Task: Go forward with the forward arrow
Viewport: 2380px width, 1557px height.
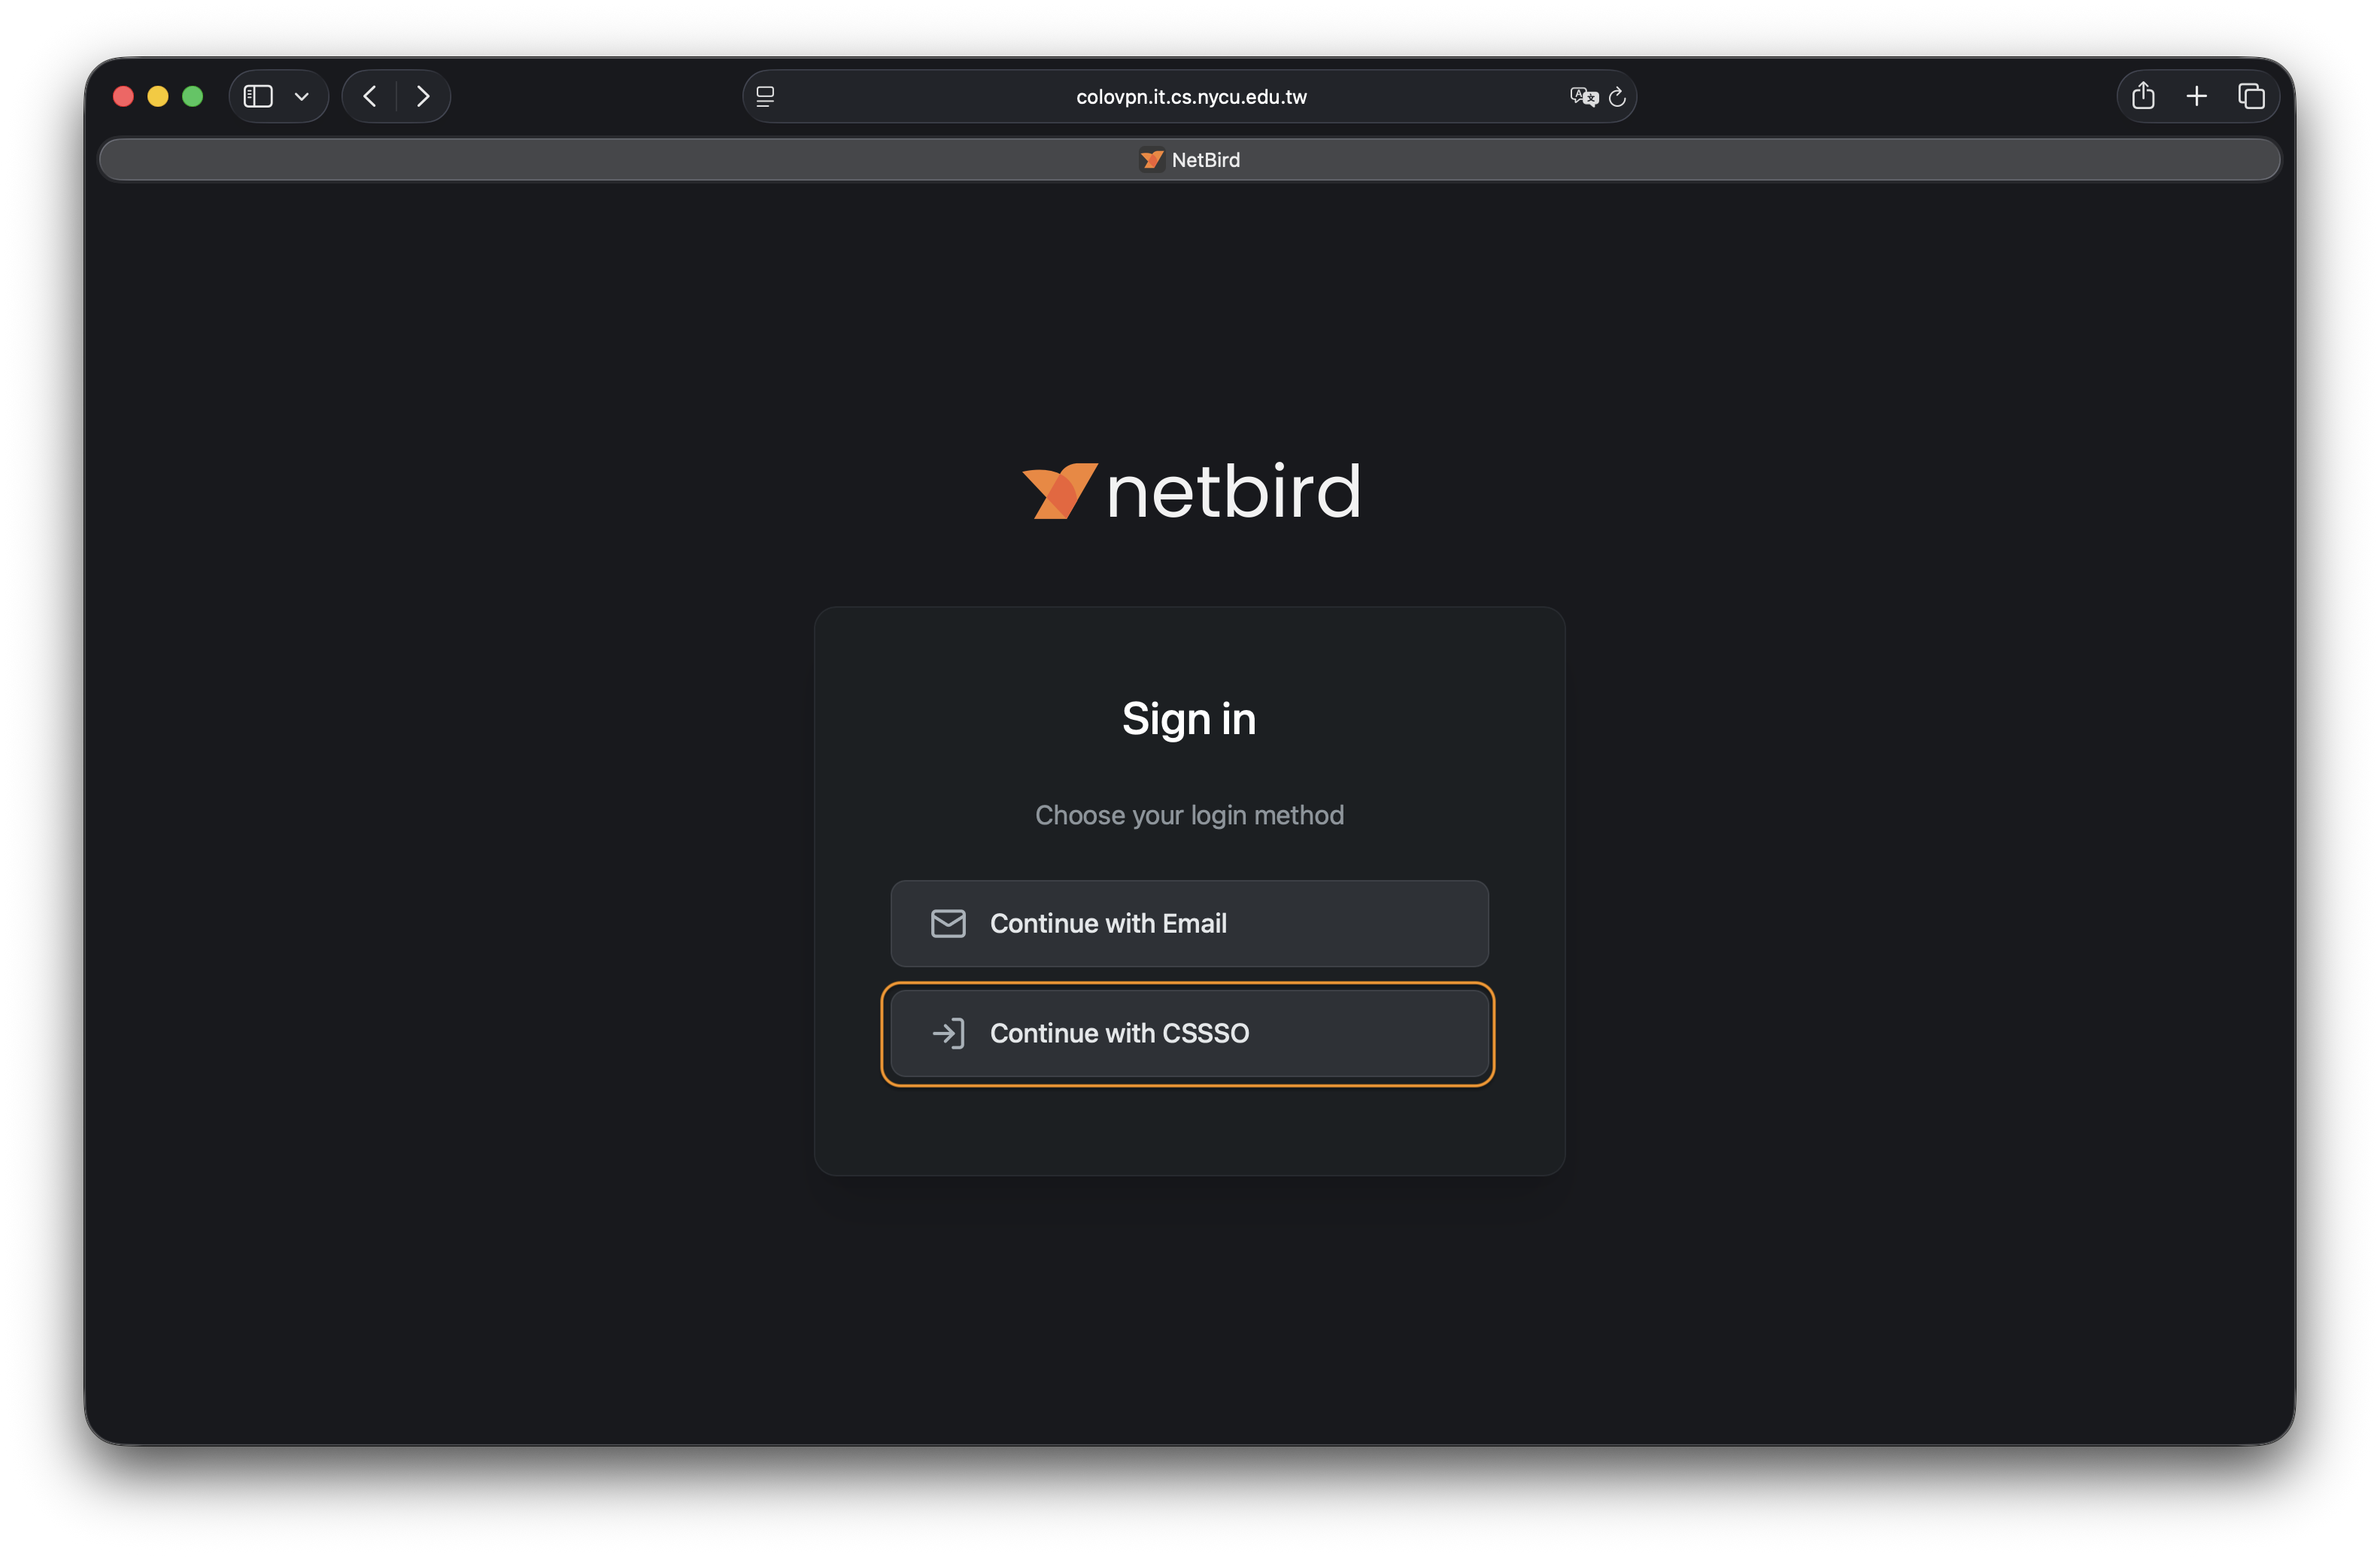Action: [x=423, y=96]
